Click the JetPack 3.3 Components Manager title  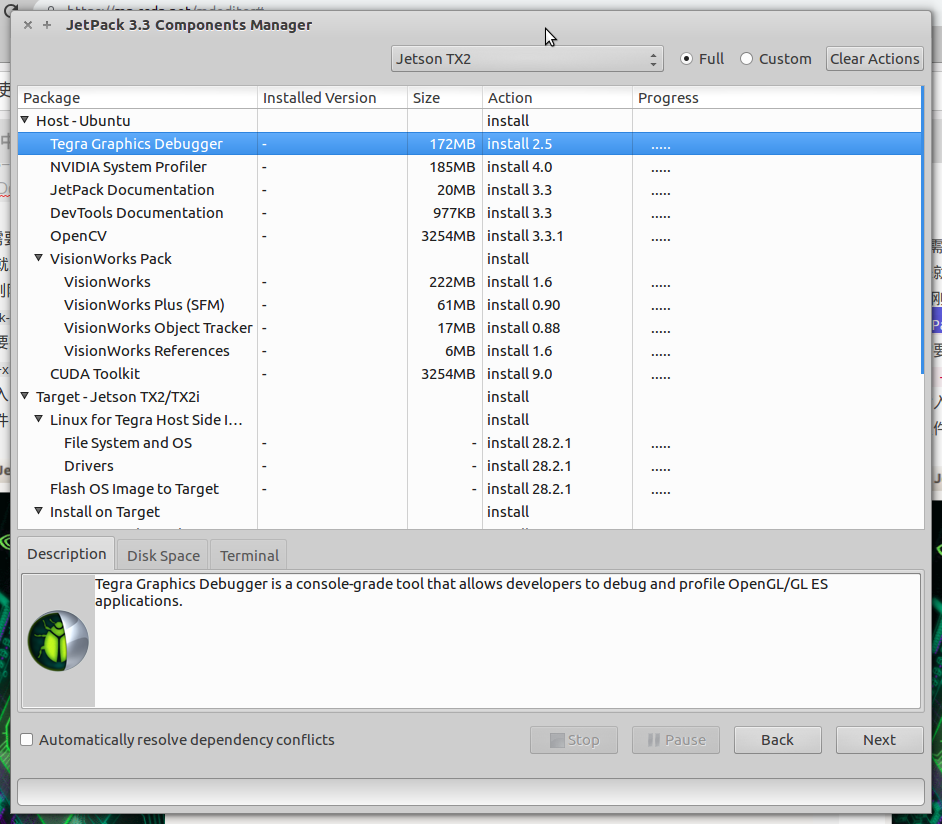point(189,25)
